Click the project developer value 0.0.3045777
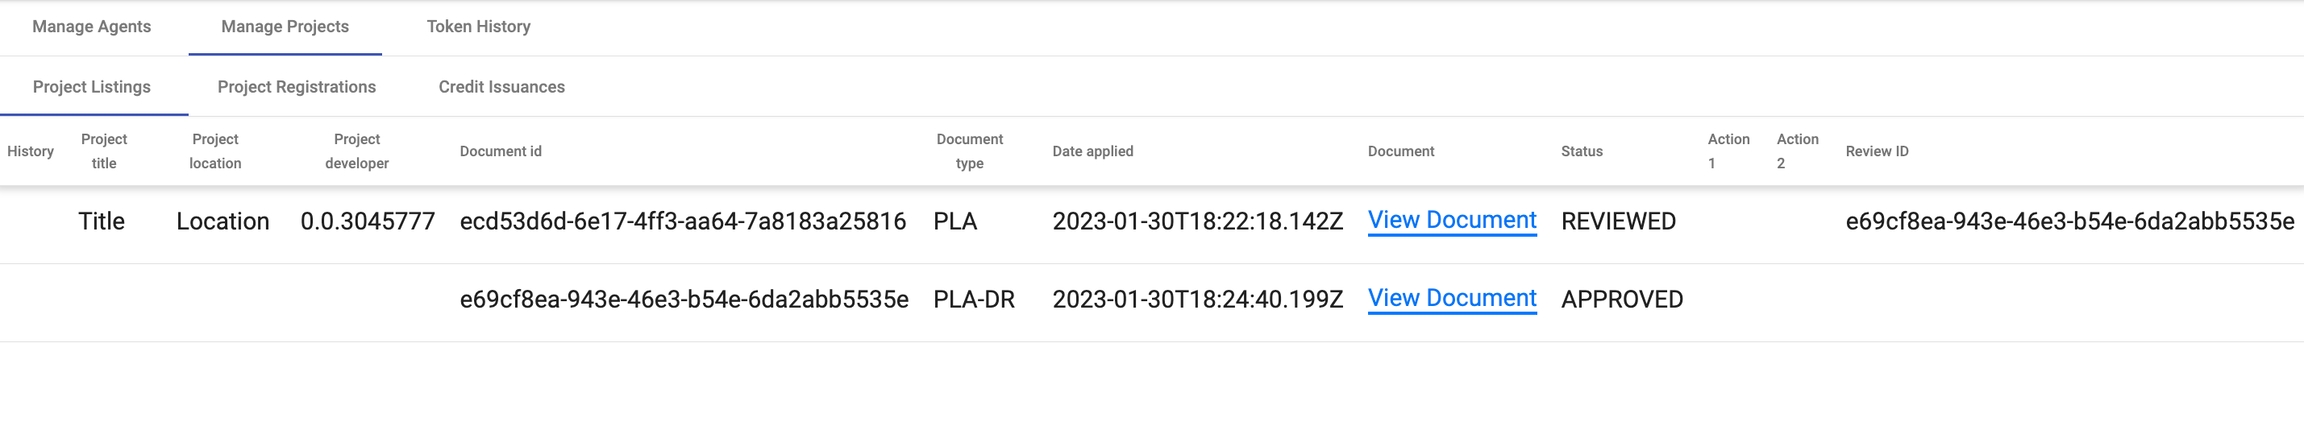Screen dimensions: 2304x430 click(367, 221)
